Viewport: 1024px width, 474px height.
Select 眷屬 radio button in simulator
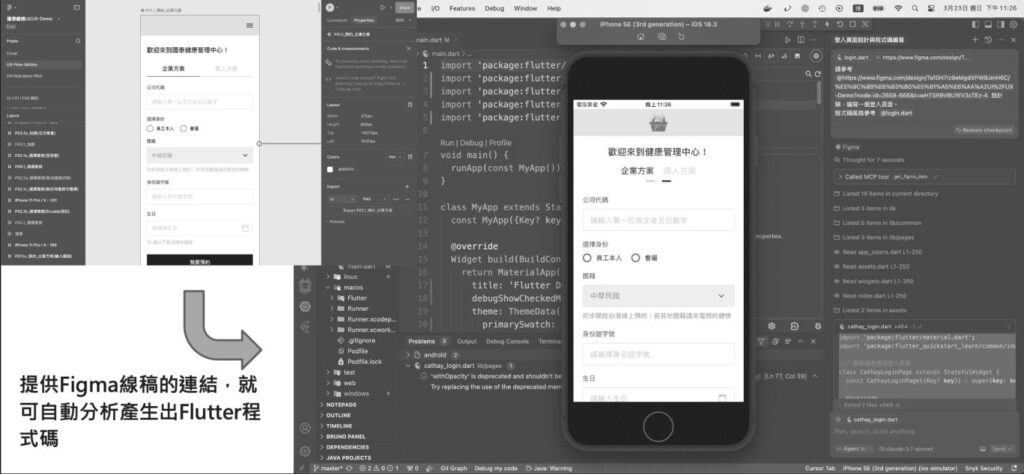[635, 258]
